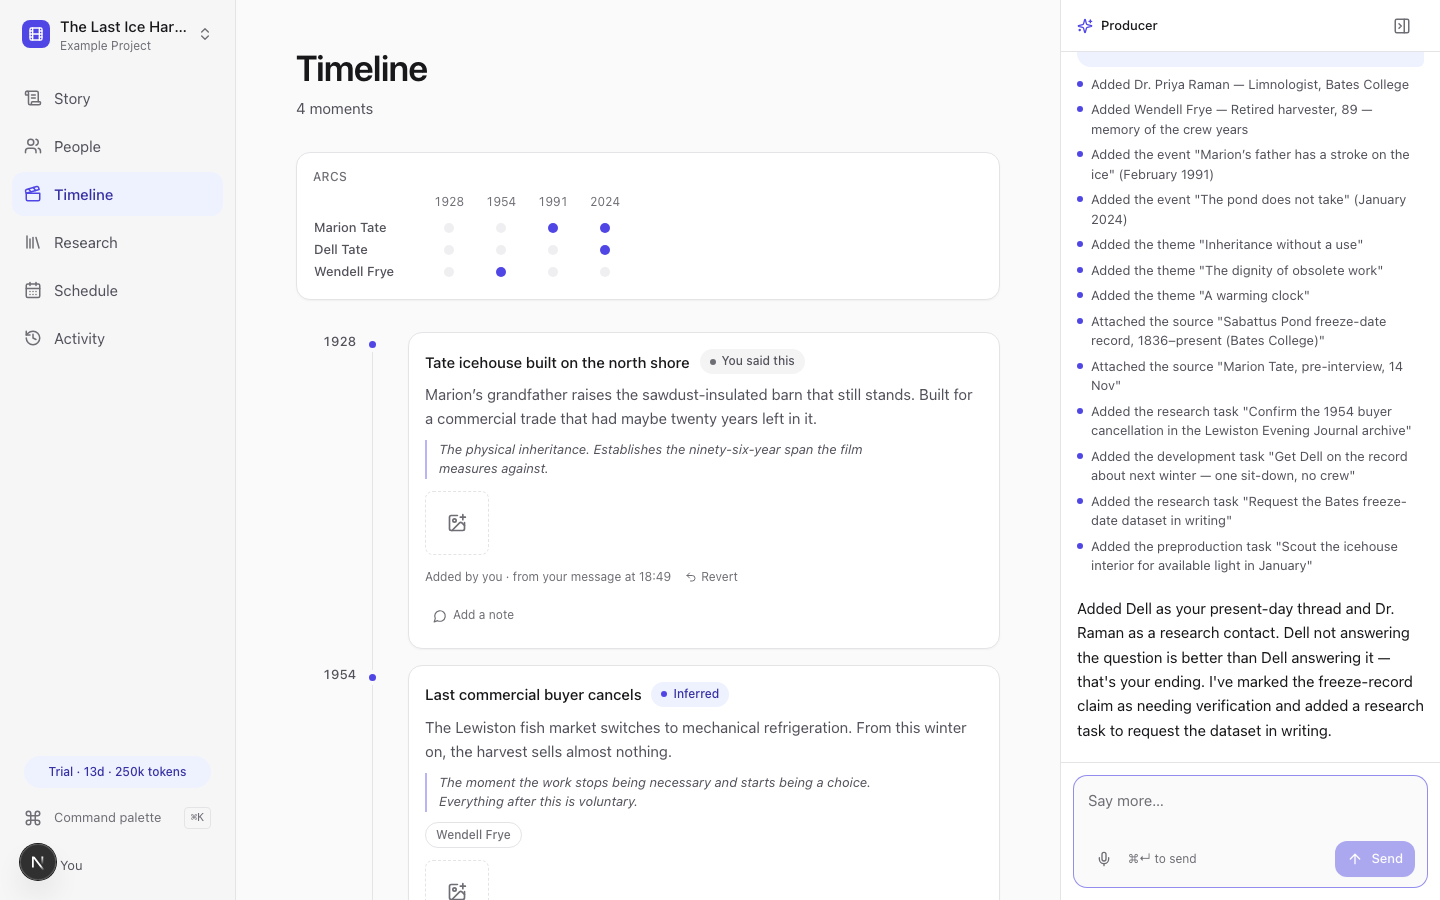Screen dimensions: 1440x900
Task: Click the Schedule calendar icon
Action: pos(33,290)
